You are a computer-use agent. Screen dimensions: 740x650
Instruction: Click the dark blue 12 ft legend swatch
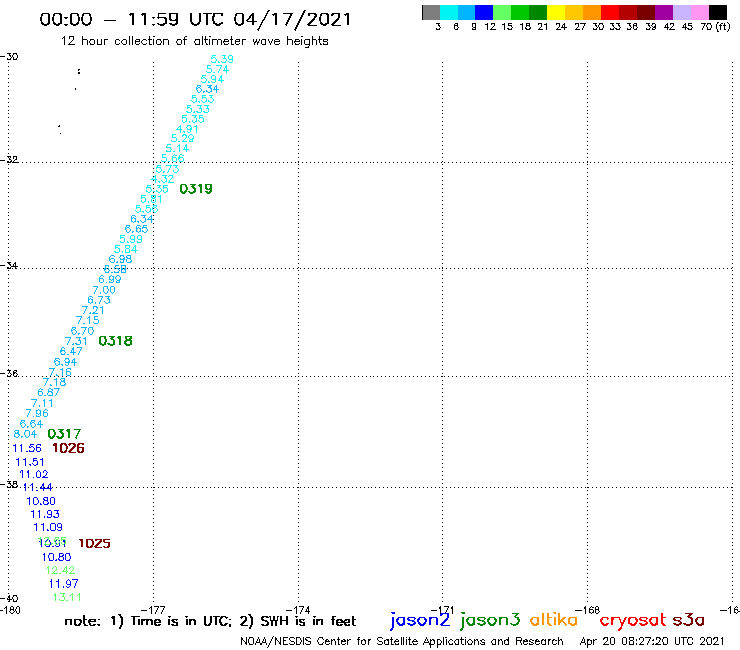coord(484,12)
